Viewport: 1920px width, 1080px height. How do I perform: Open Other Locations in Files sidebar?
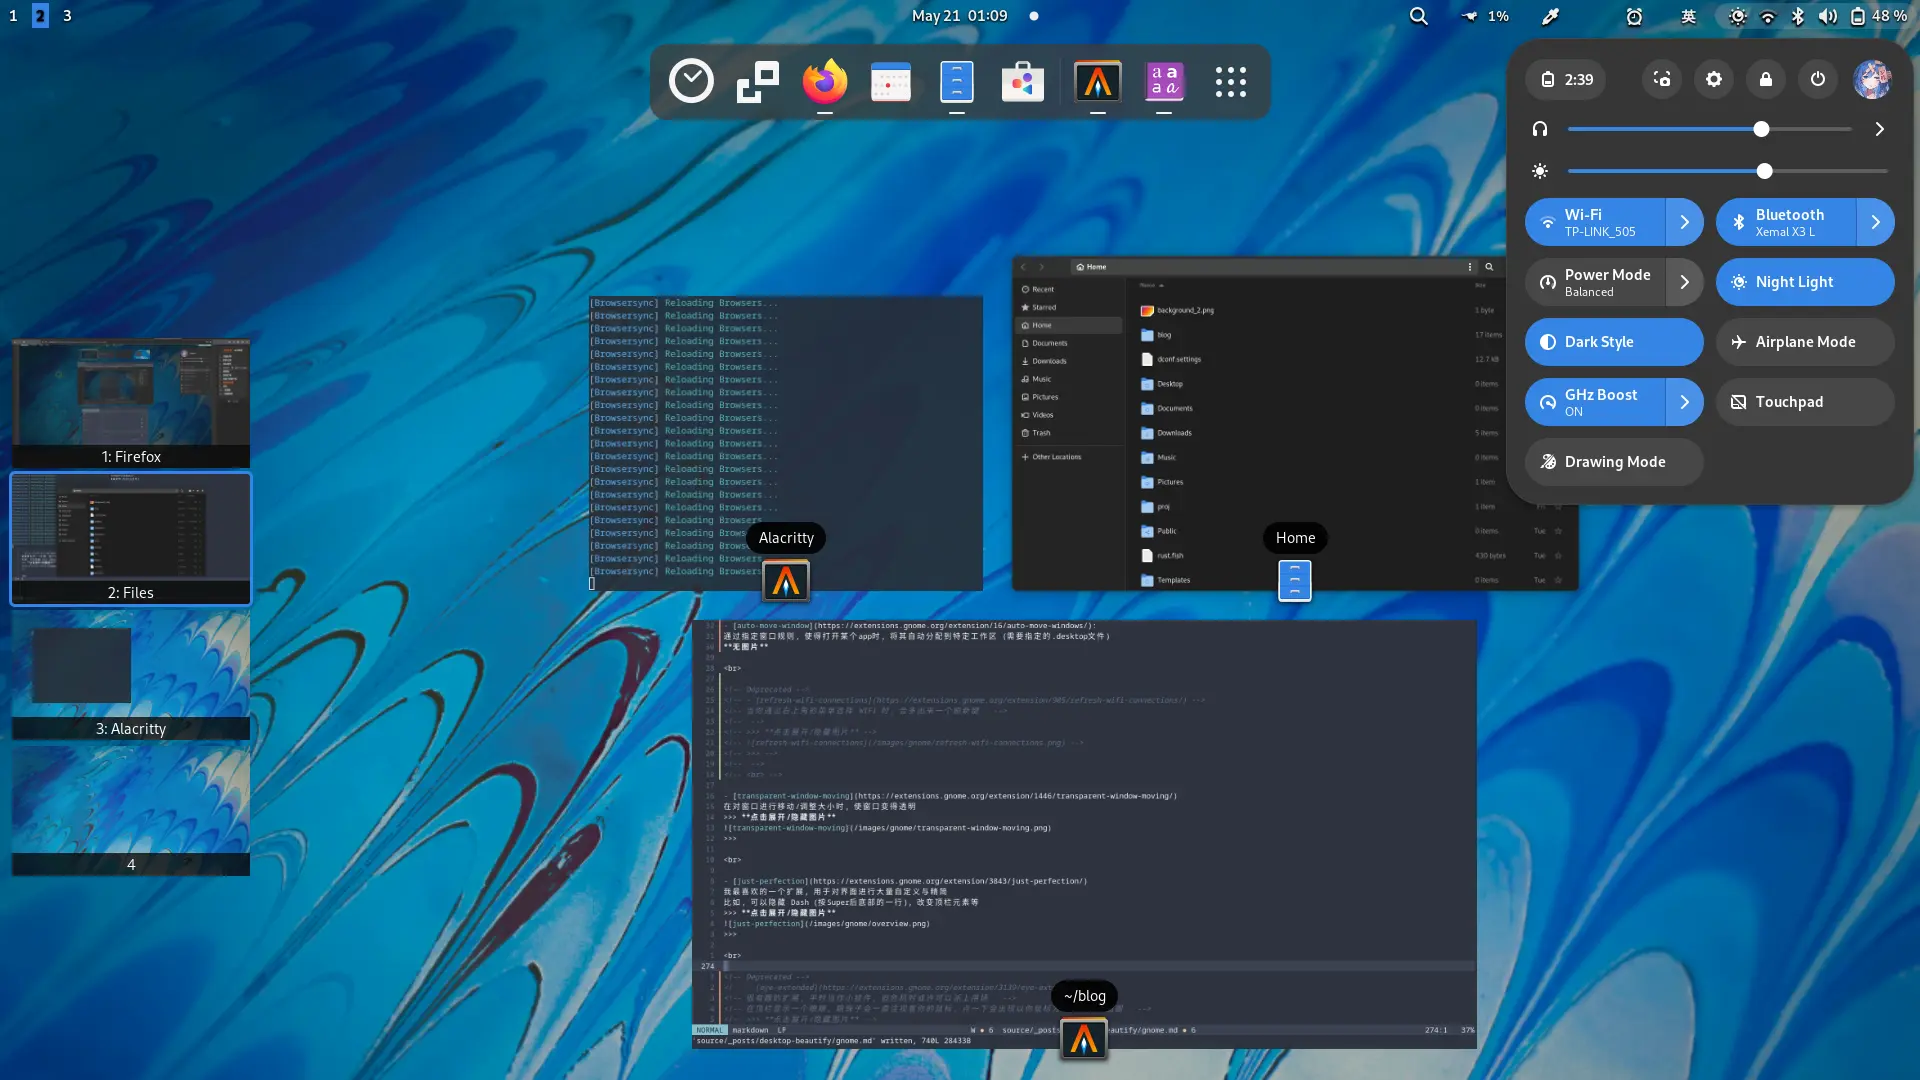1069,457
